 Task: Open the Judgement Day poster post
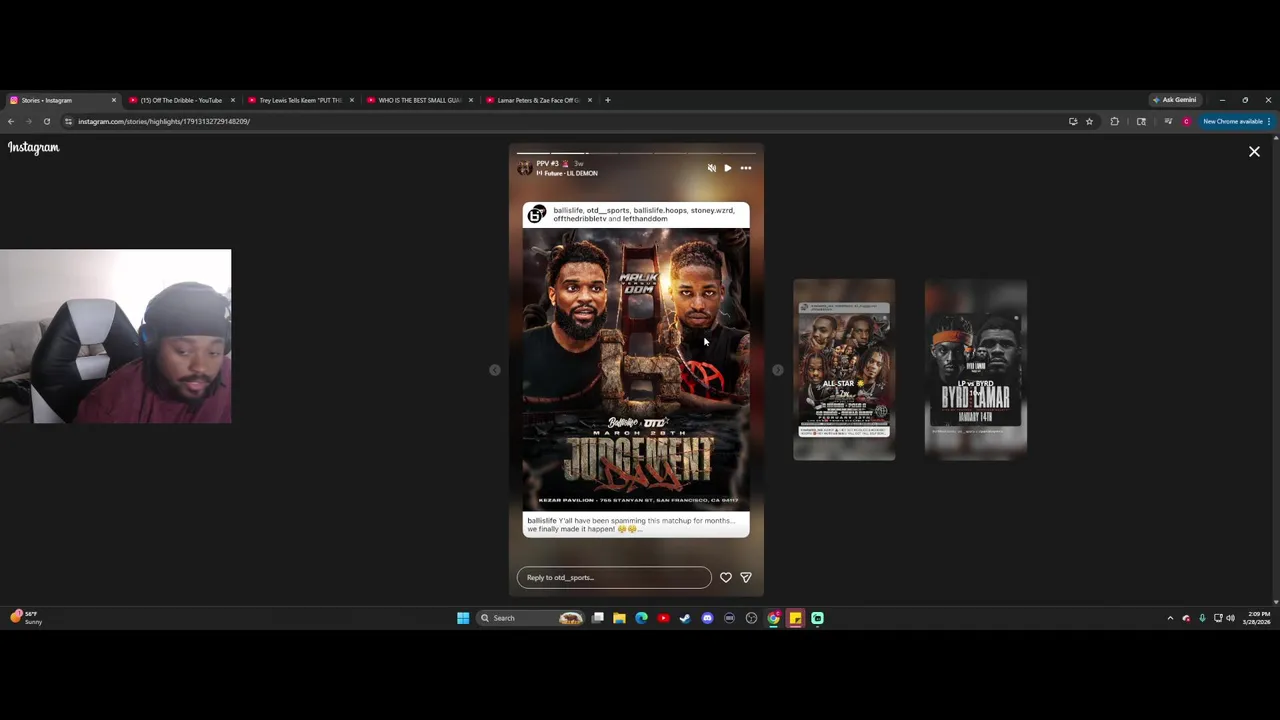[x=636, y=370]
